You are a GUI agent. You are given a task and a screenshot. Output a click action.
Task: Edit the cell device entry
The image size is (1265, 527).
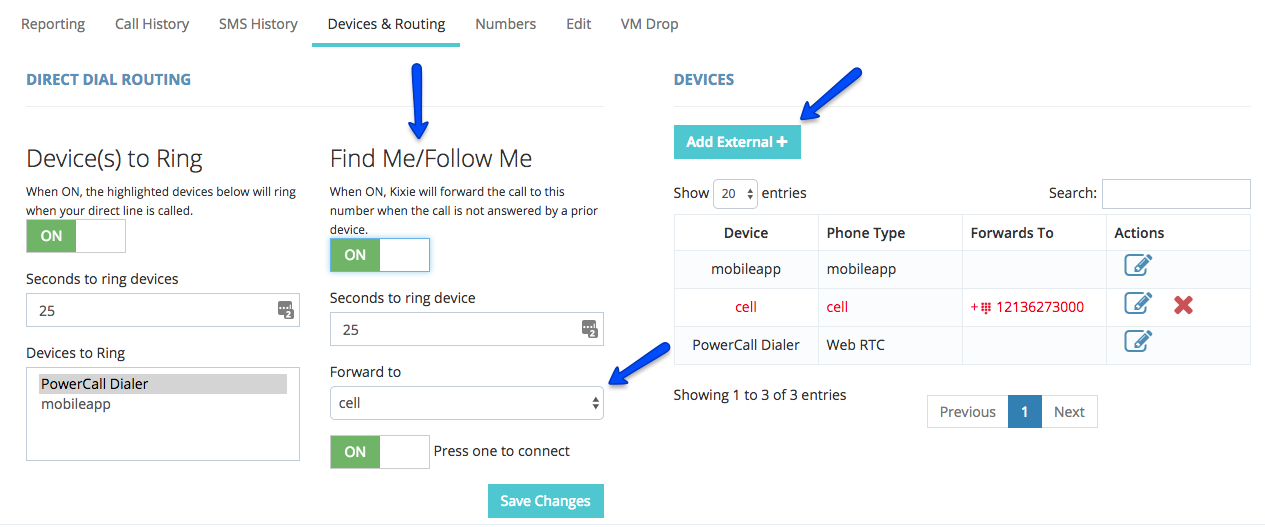pos(1138,303)
